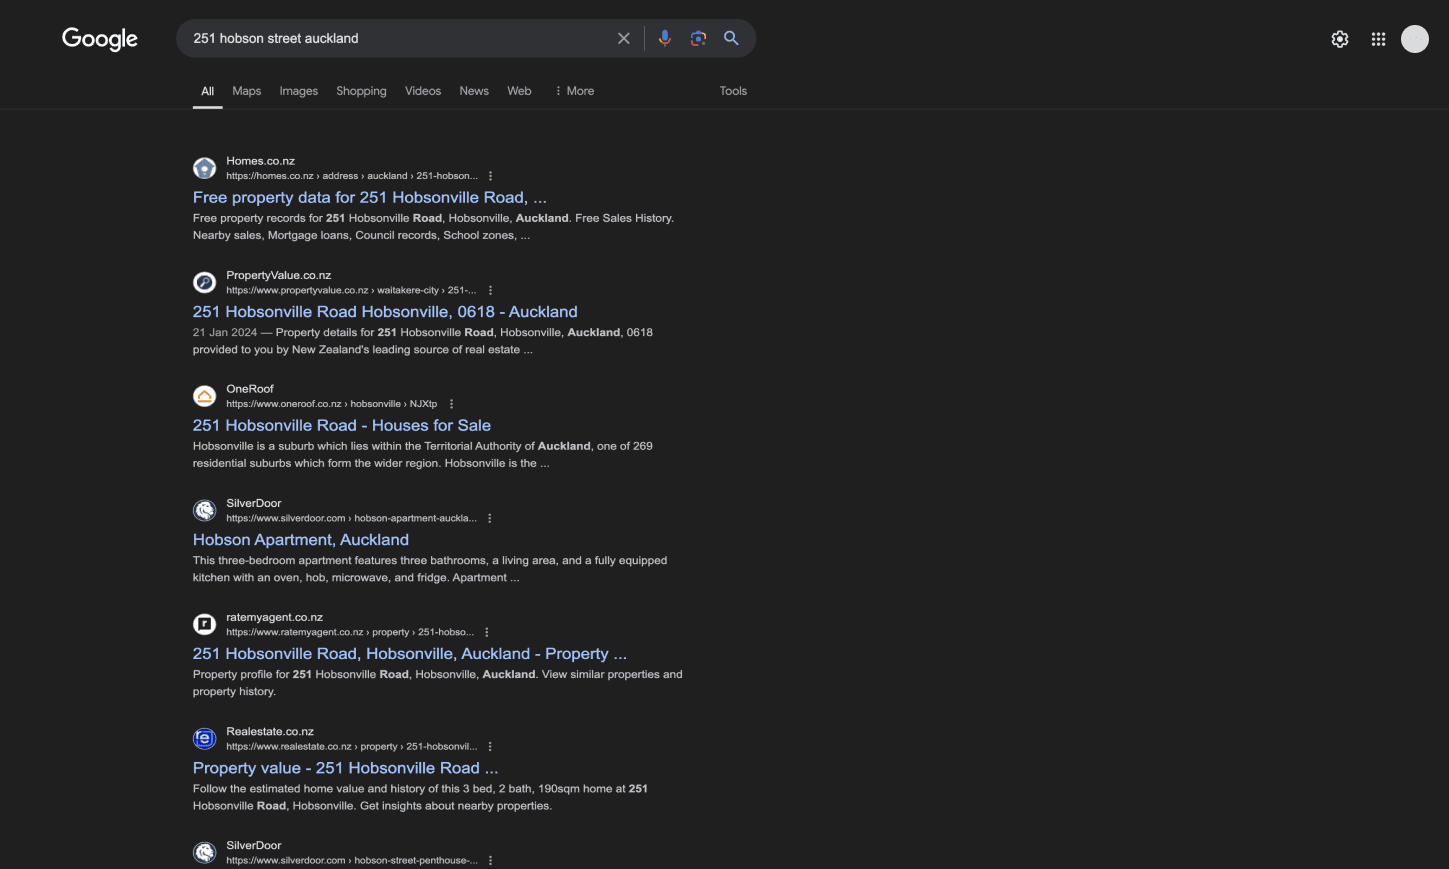Click the '21 Jan 2024' result date

pyautogui.click(x=225, y=332)
